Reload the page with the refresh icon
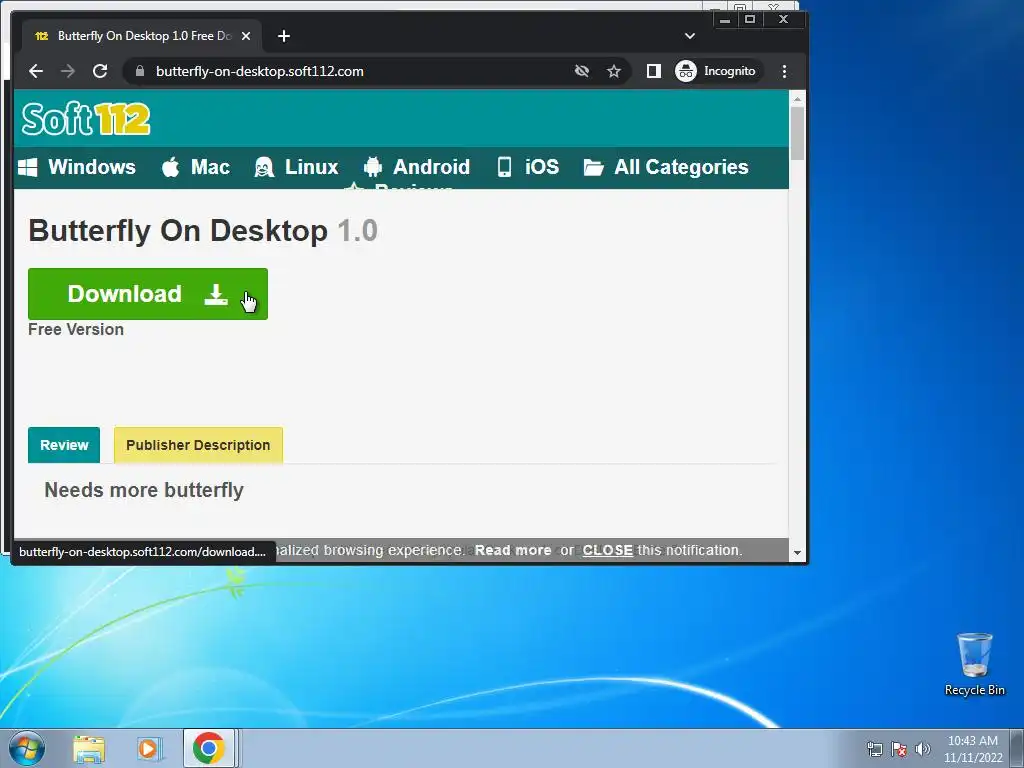The height and width of the screenshot is (768, 1024). (100, 71)
